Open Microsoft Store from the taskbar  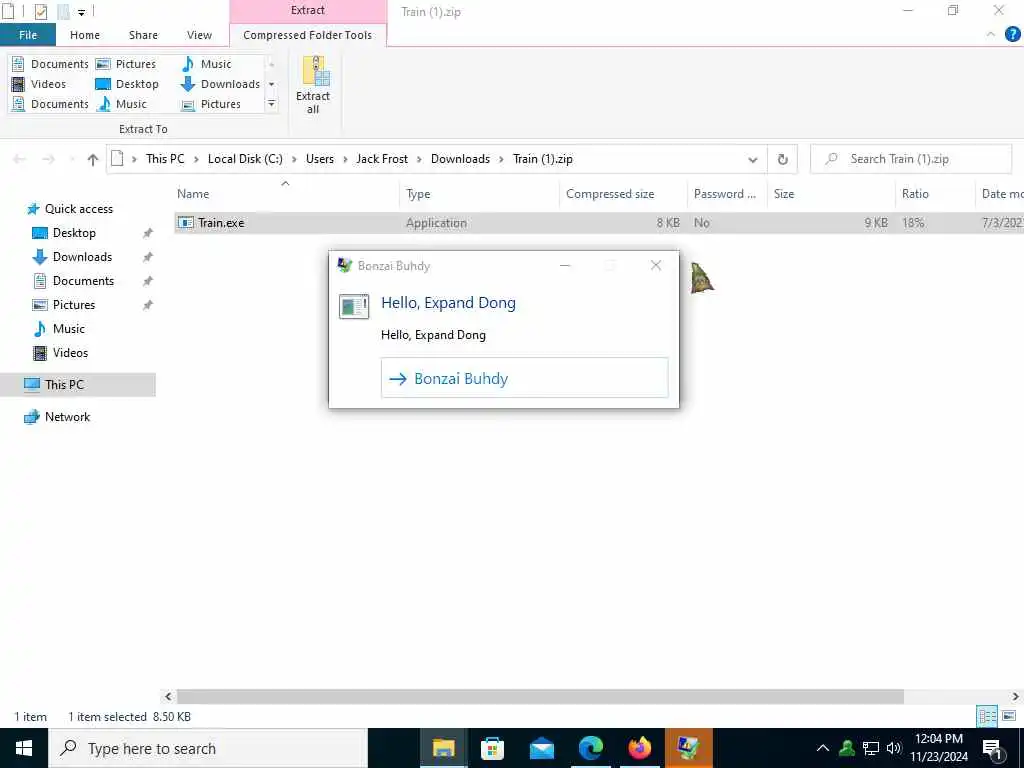click(x=492, y=748)
